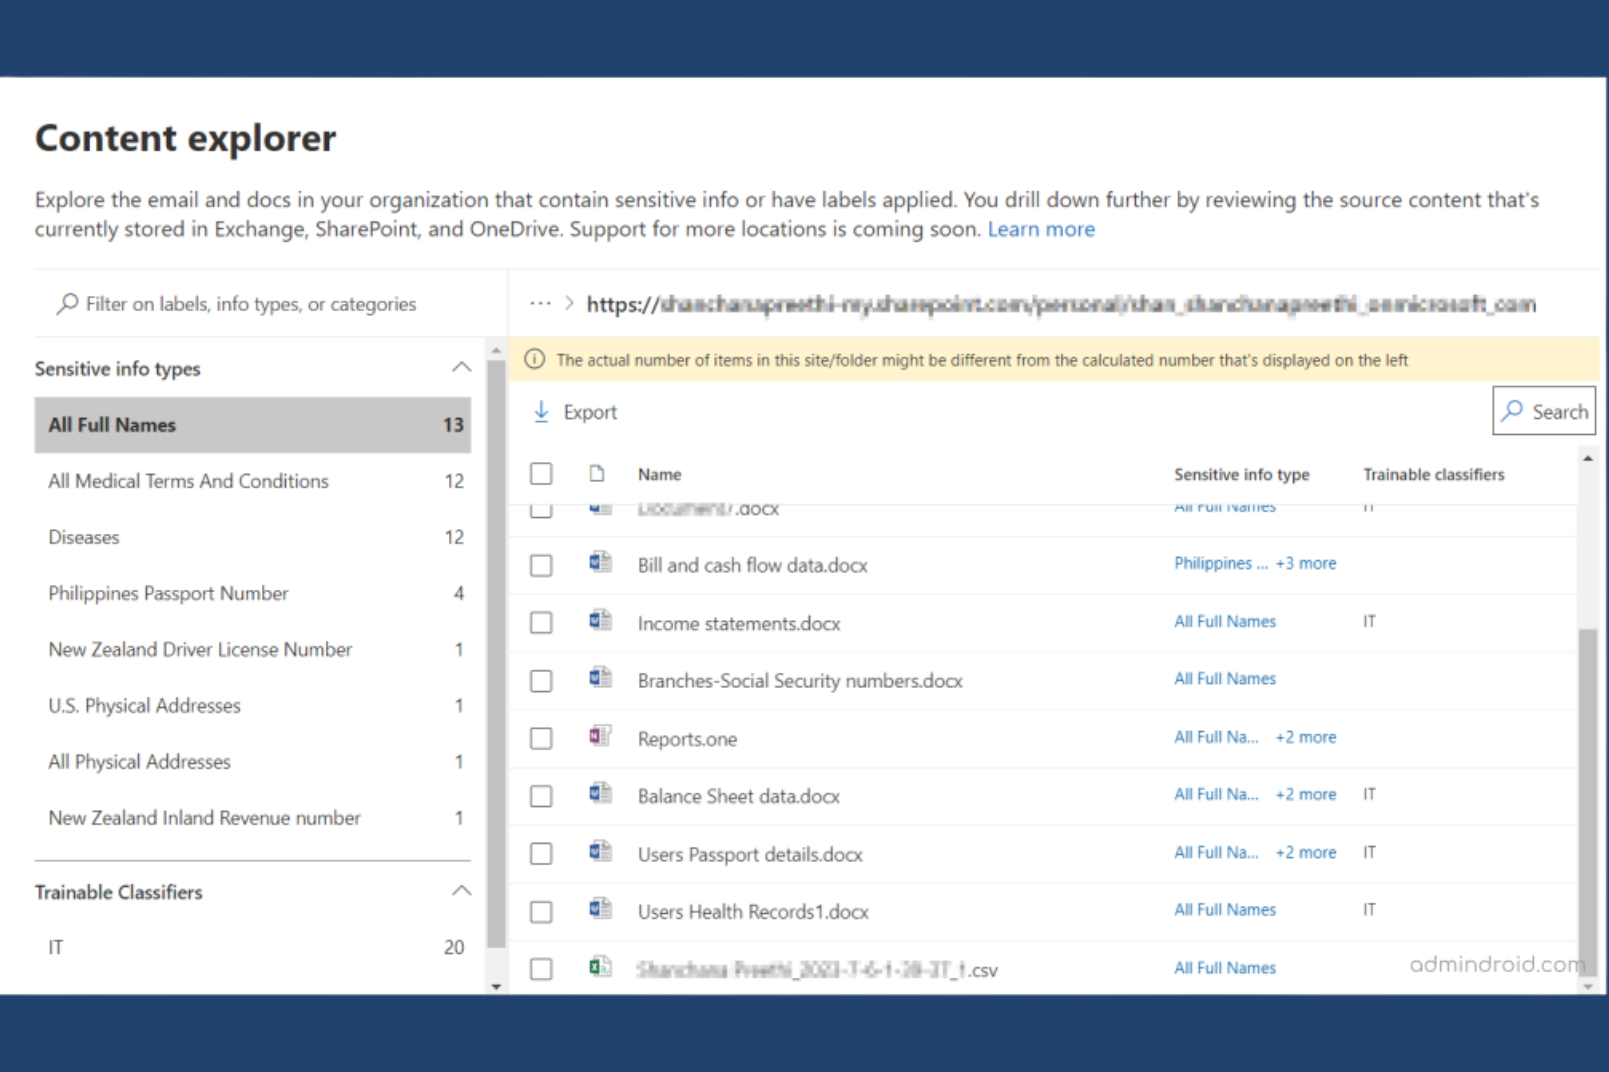The image size is (1609, 1072).
Task: Collapse the Trainable Classifiers section
Action: point(461,891)
